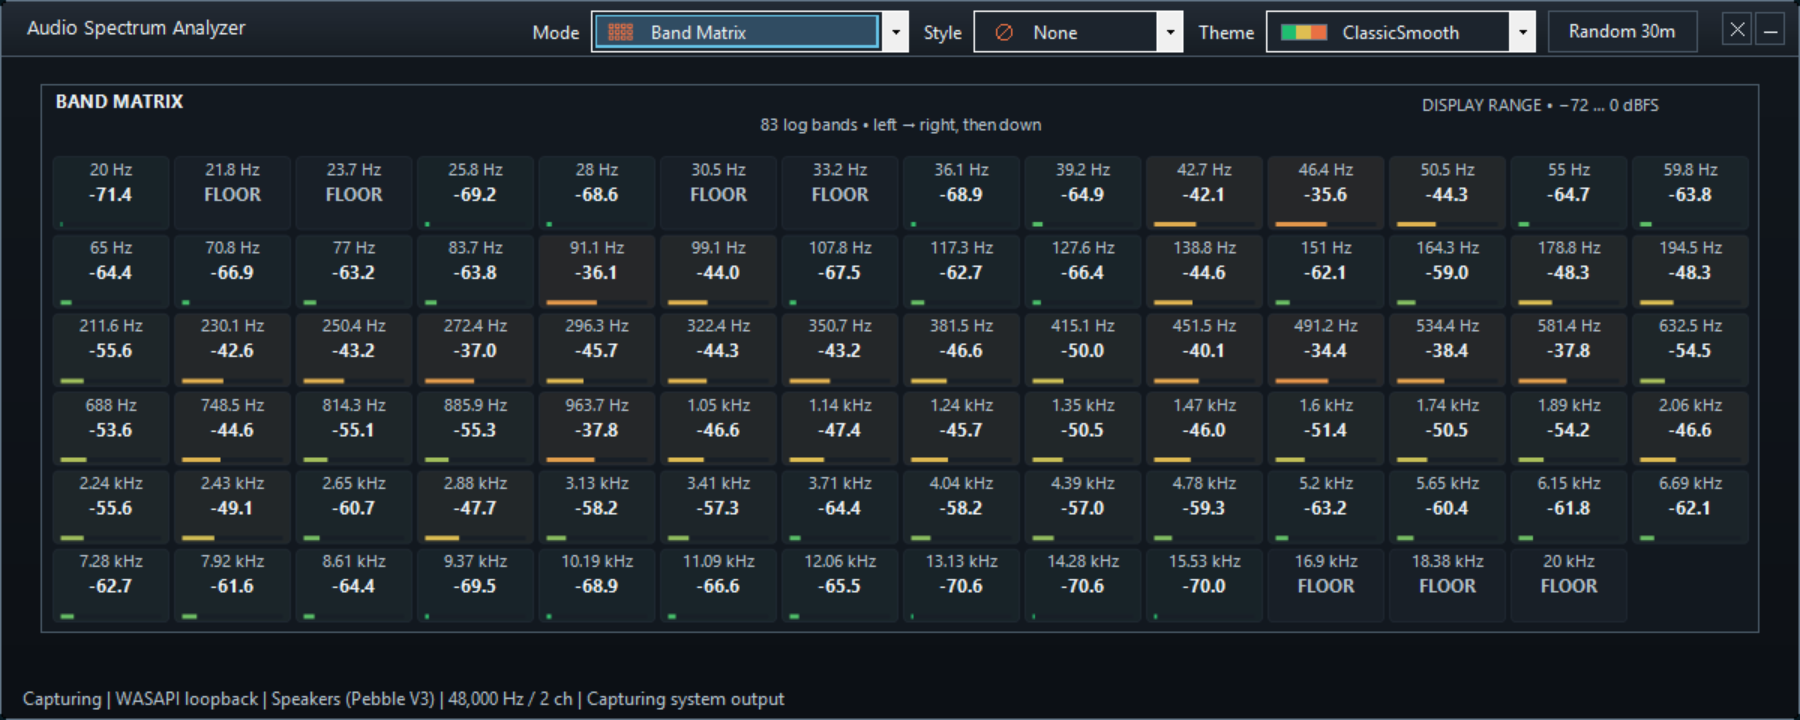Select the "21.8 Hz" FLOOR band cell
The width and height of the screenshot is (1800, 720).
(232, 193)
